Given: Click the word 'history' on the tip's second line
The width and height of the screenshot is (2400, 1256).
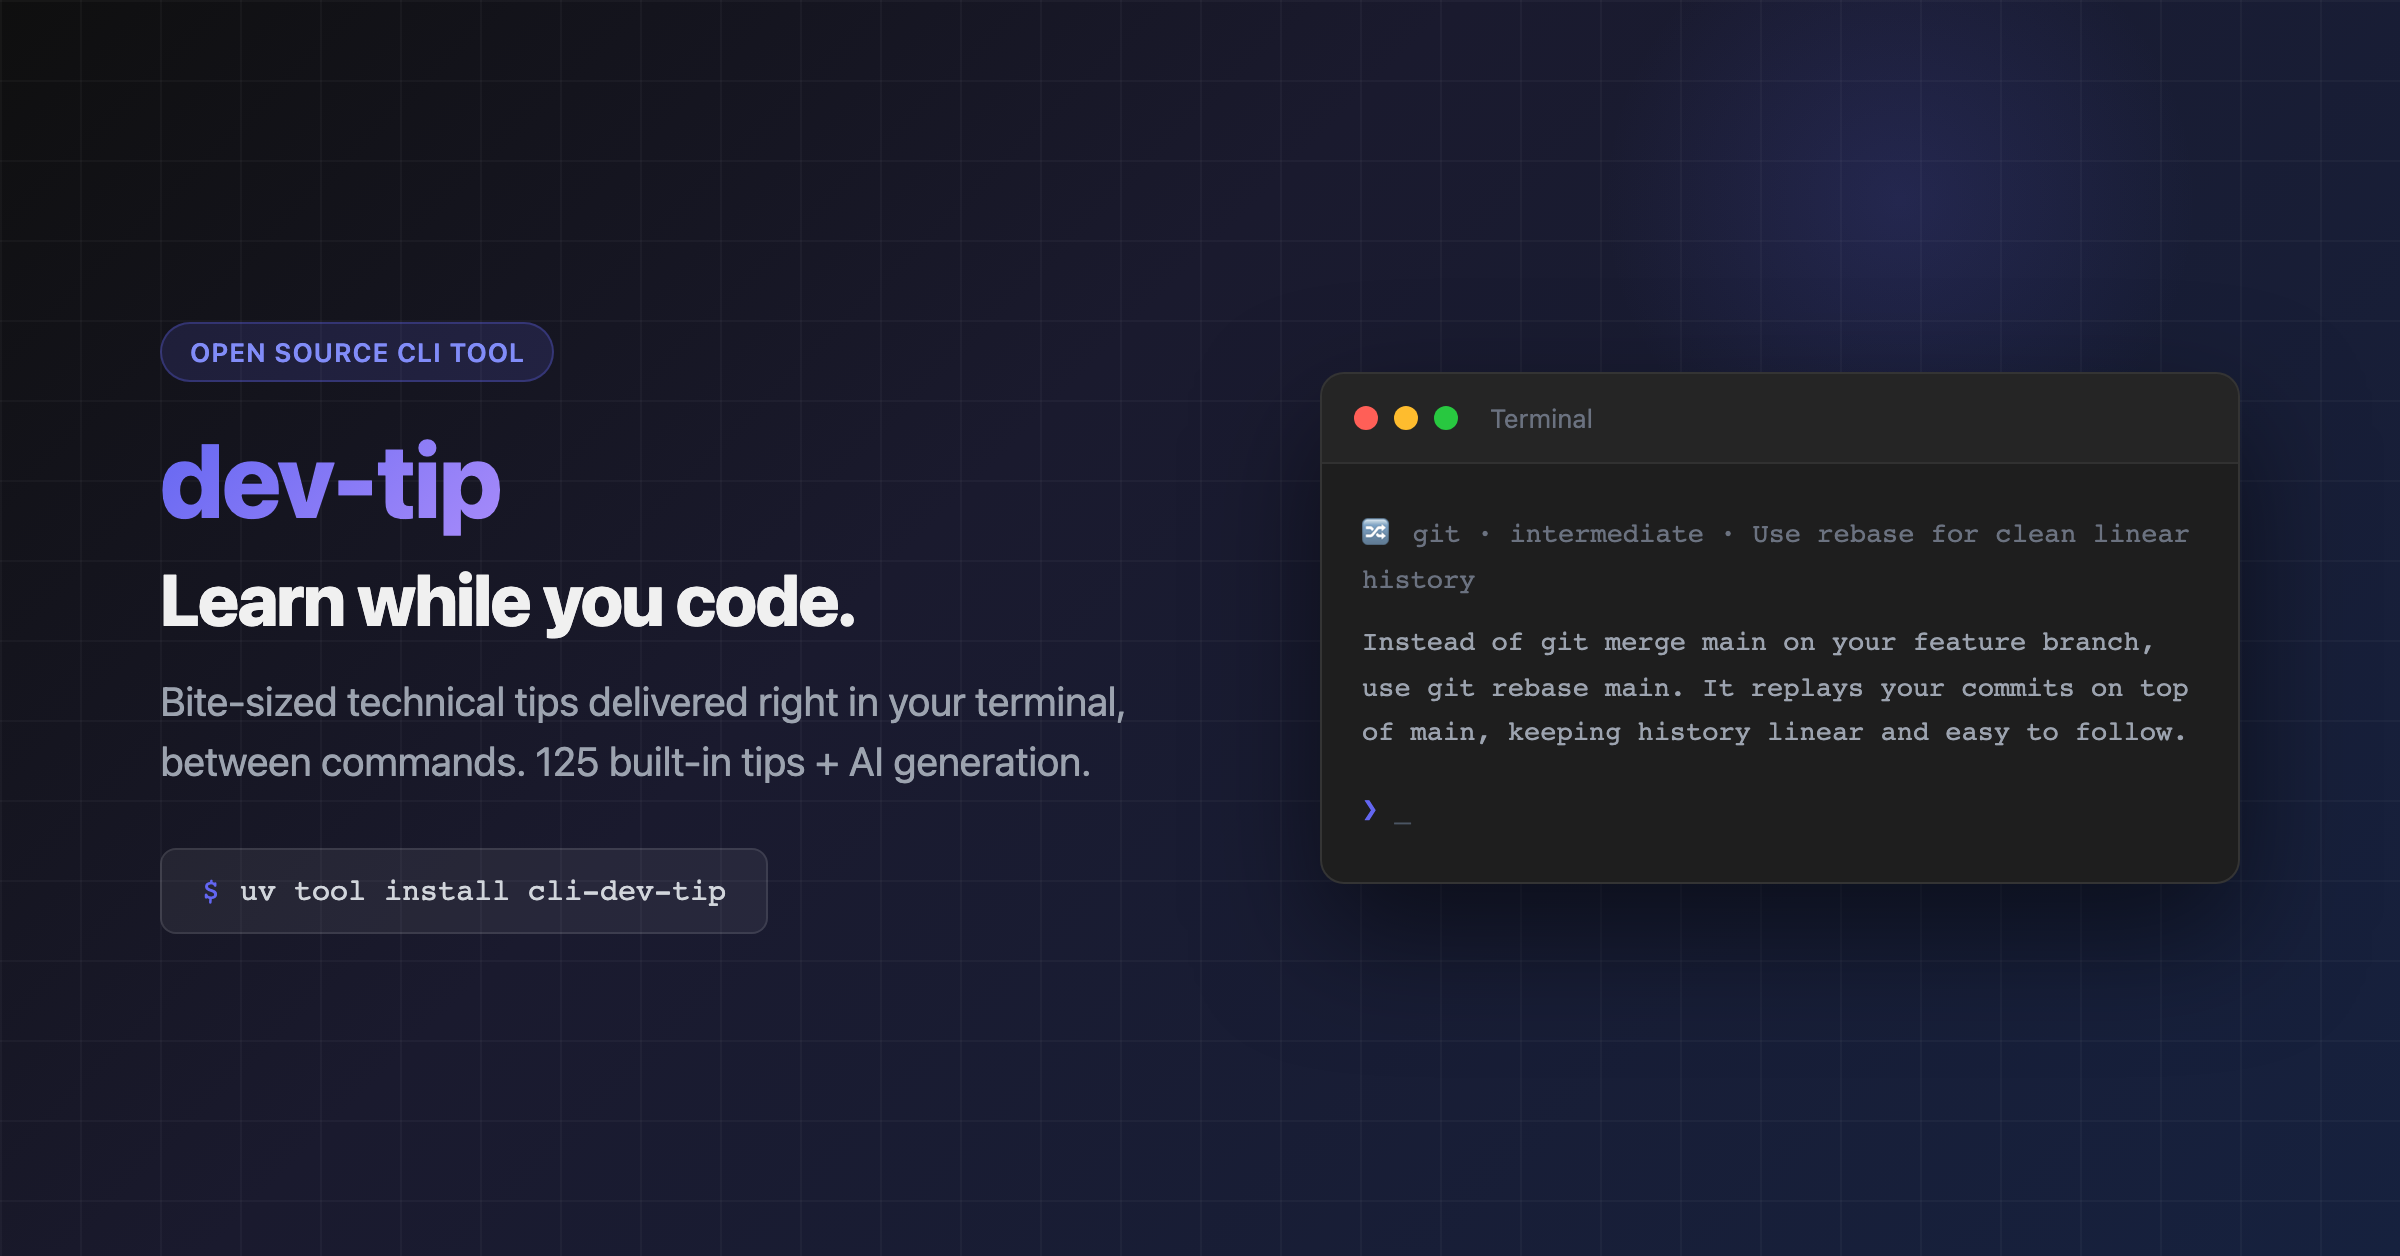Looking at the screenshot, I should [1418, 580].
